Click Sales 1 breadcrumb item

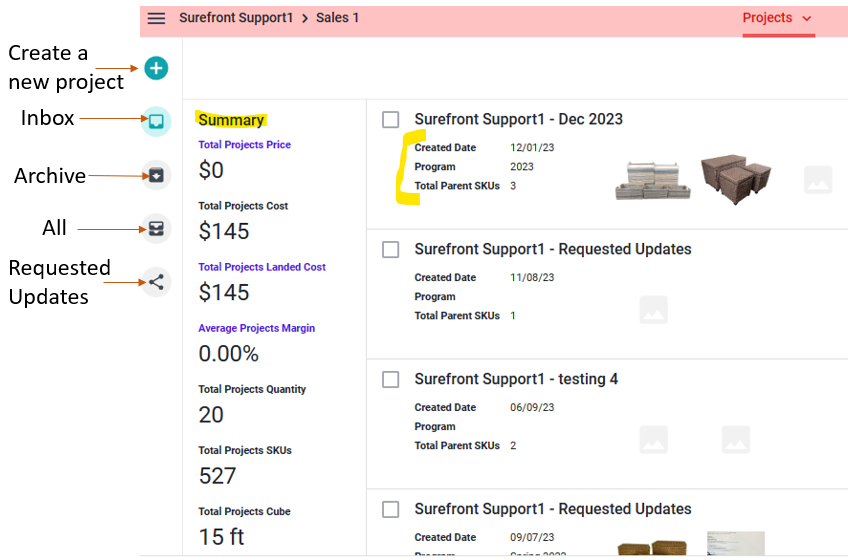(337, 18)
